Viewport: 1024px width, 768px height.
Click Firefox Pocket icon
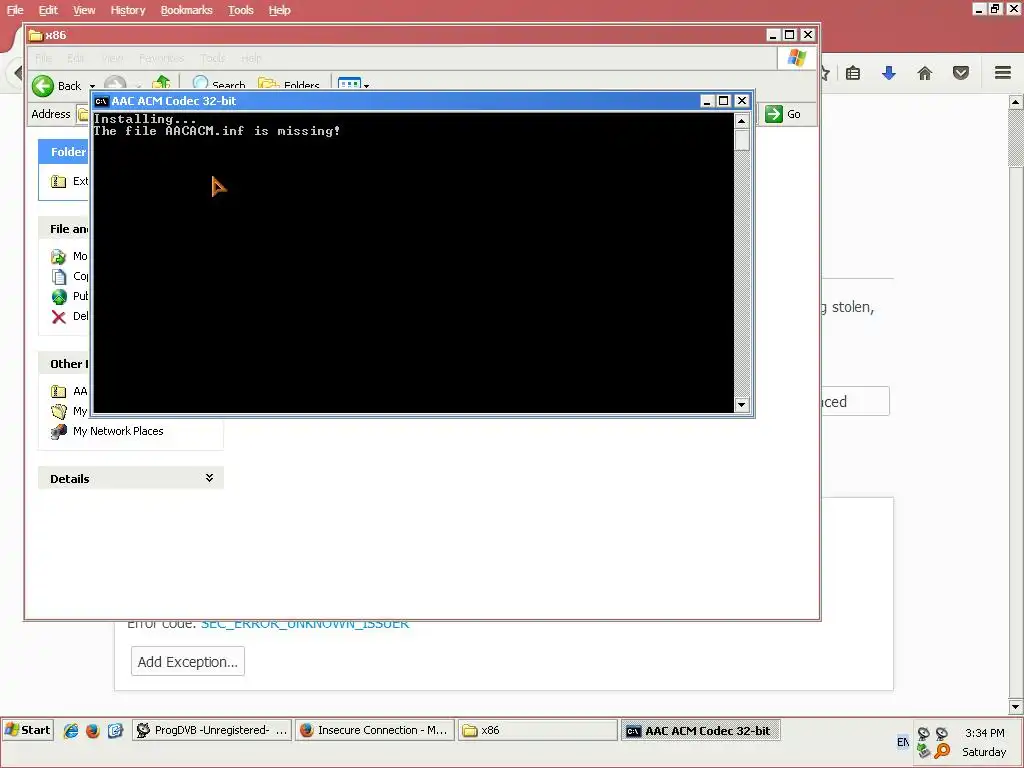click(x=961, y=73)
